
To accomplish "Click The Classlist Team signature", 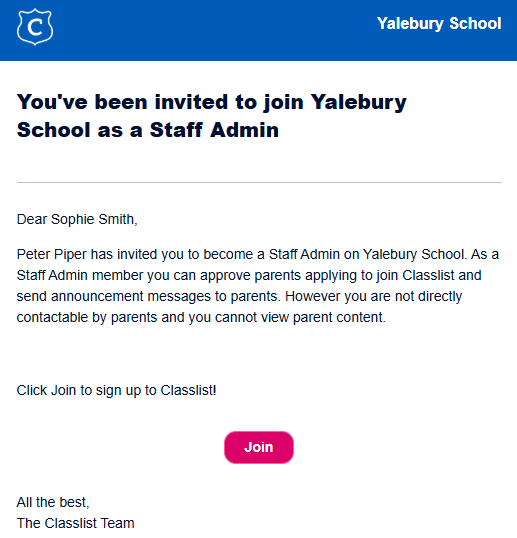I will [75, 523].
